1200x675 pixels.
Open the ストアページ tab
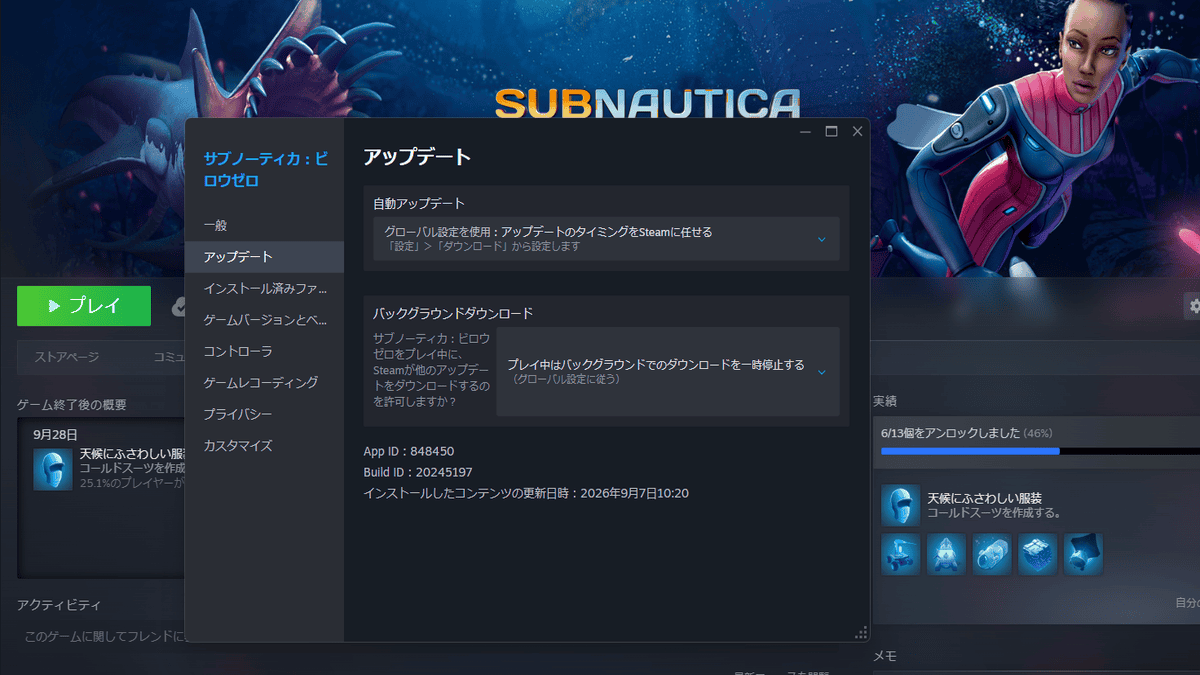pyautogui.click(x=66, y=357)
